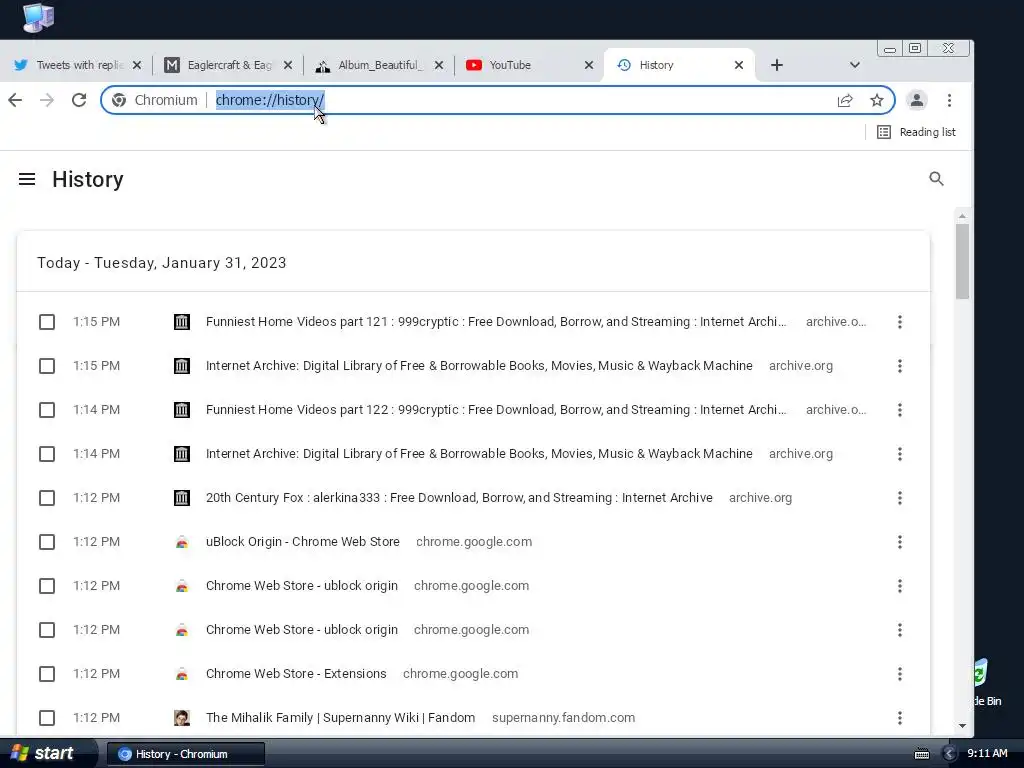1024x768 pixels.
Task: Select the active History tab
Action: (679, 65)
